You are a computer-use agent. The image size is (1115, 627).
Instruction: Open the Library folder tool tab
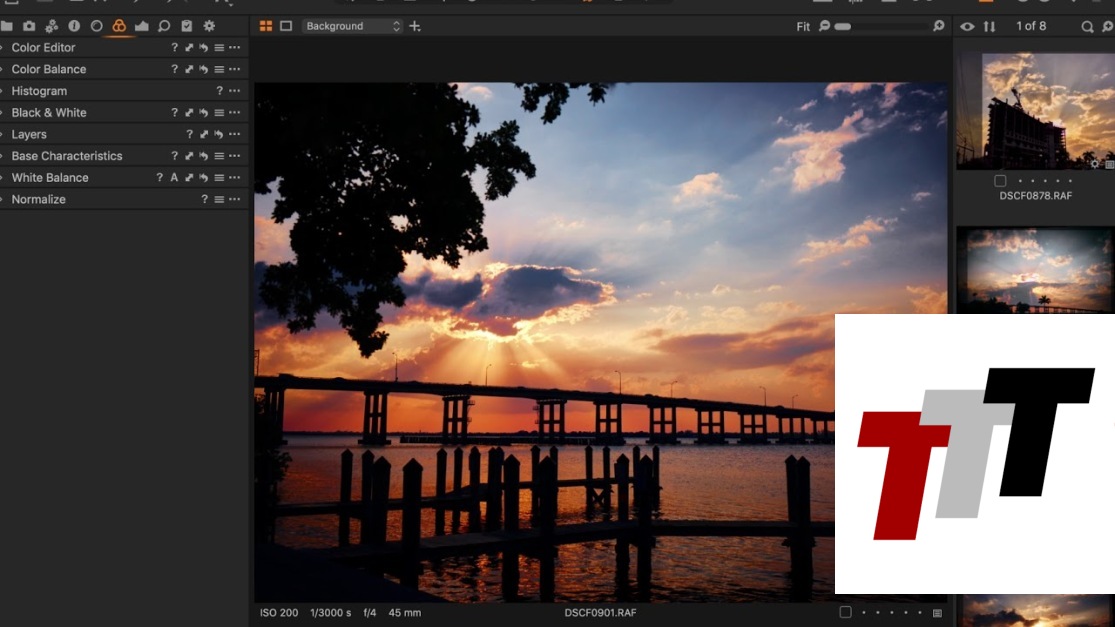[x=7, y=26]
